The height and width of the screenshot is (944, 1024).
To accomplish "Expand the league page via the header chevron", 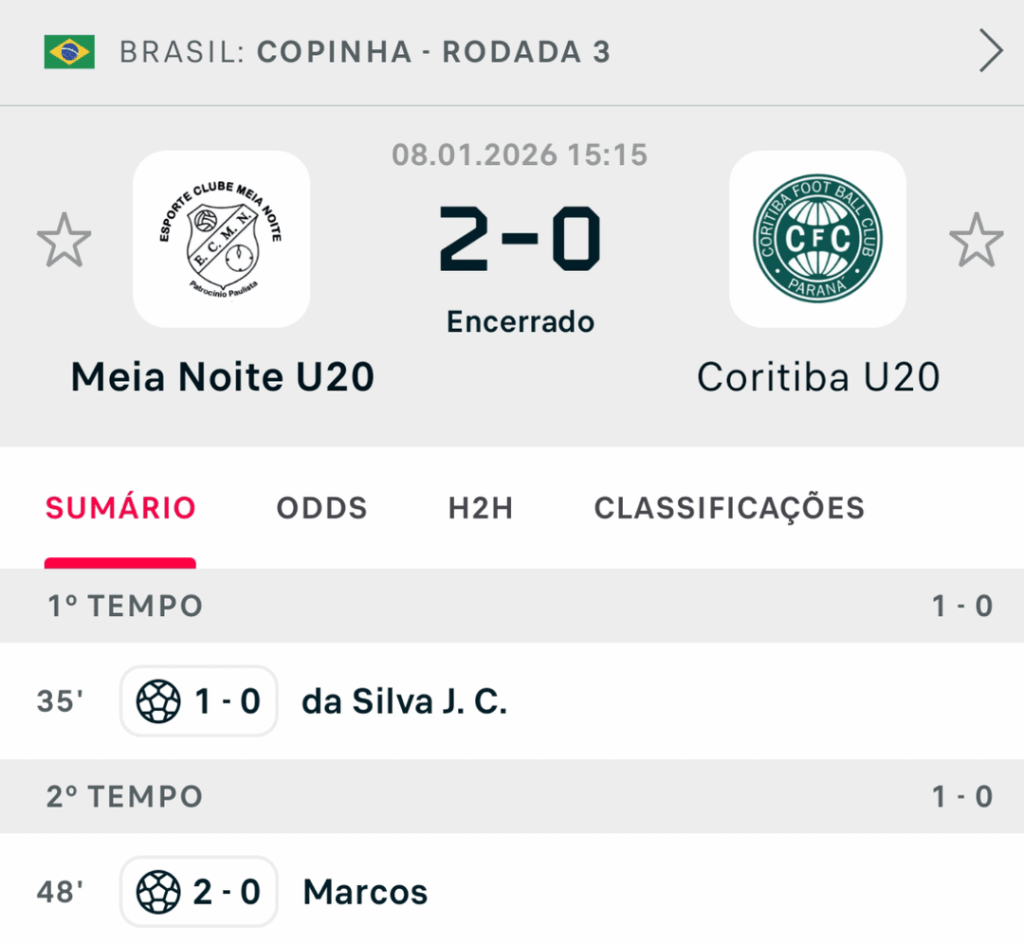I will point(989,48).
